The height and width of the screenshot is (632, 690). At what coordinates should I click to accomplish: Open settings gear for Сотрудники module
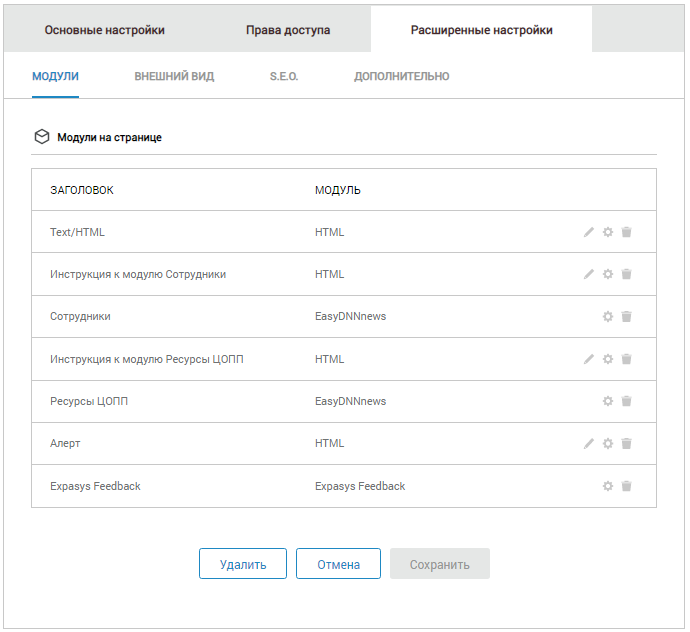[x=607, y=317]
